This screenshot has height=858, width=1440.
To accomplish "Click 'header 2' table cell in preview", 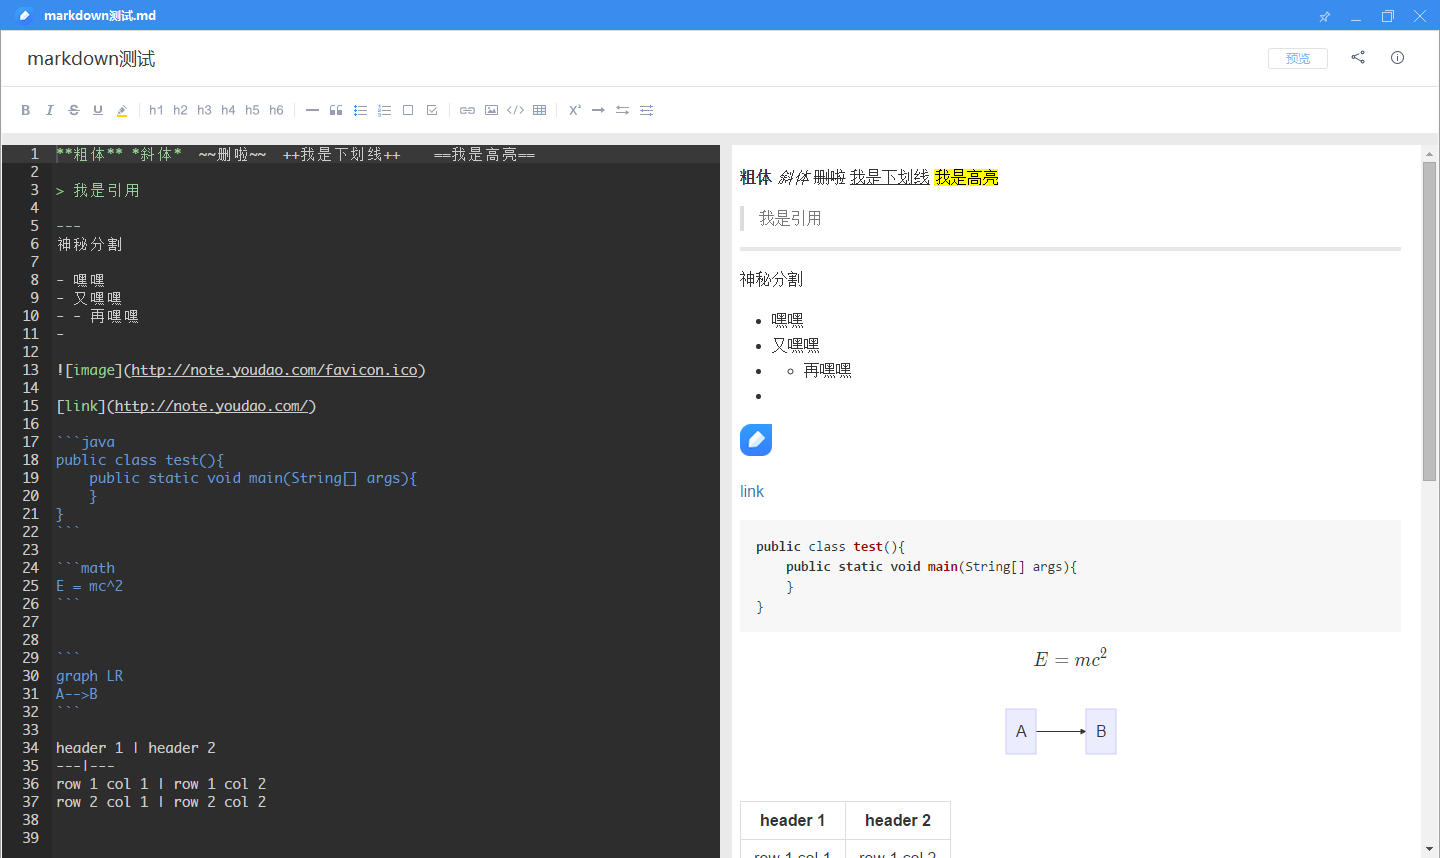I will tap(898, 821).
